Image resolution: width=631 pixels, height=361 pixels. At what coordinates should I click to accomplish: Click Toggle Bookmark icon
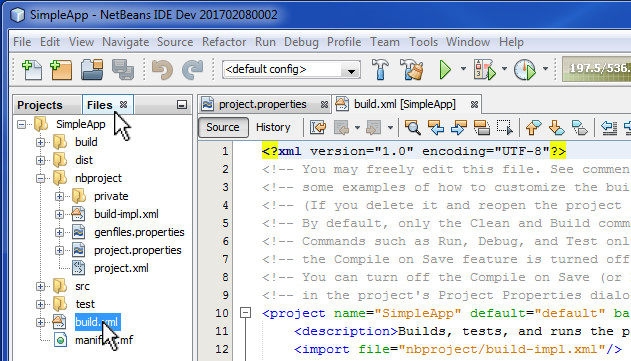click(x=579, y=128)
